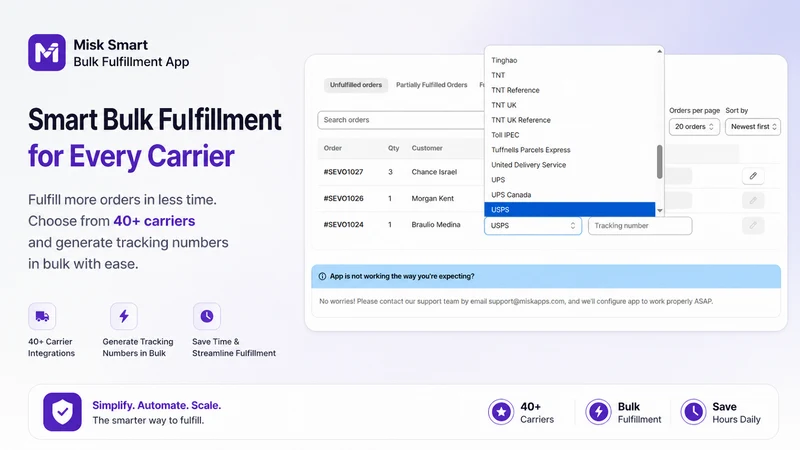
Task: Click order number #SEVO1026
Action: [343, 198]
